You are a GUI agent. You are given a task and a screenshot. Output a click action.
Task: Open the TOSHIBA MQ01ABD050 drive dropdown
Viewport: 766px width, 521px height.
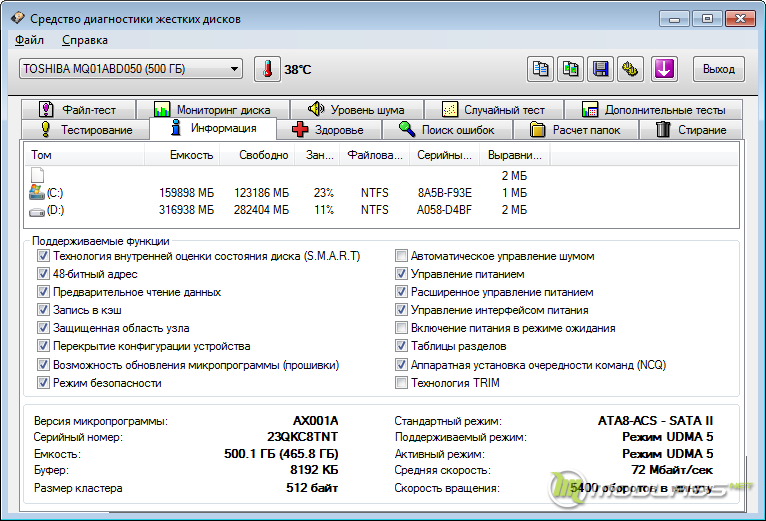click(131, 69)
